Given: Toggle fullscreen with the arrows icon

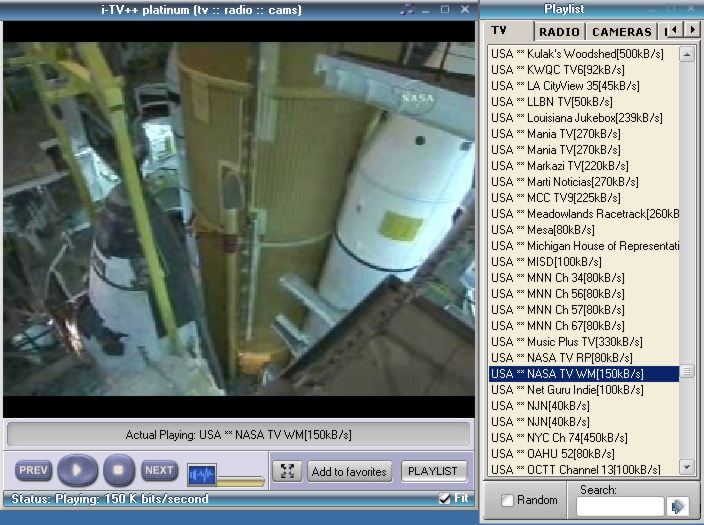Looking at the screenshot, I should pos(287,471).
